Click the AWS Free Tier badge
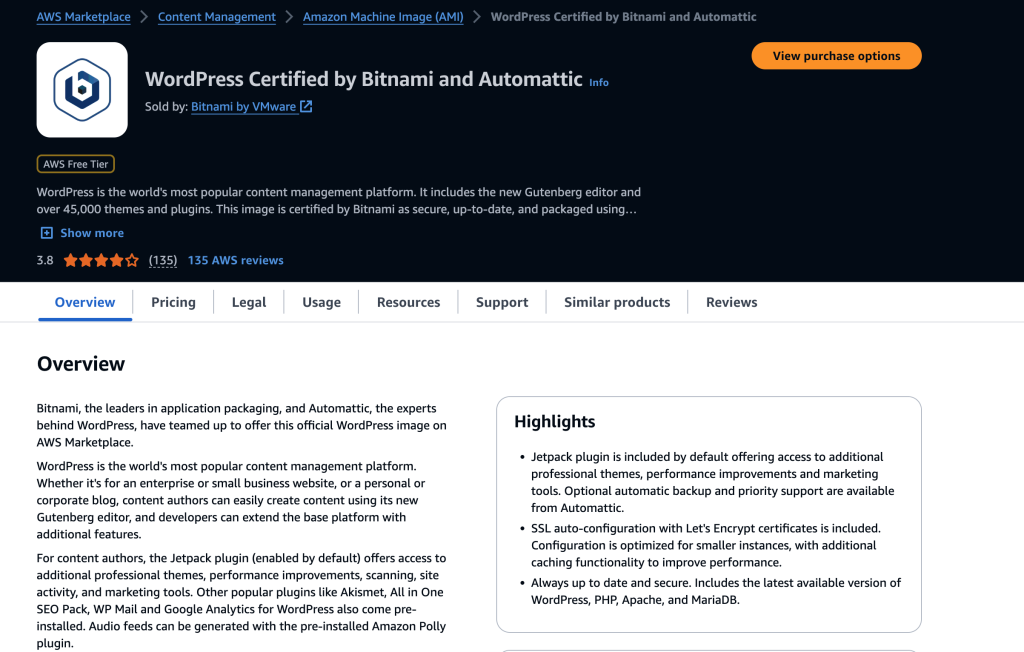Screen dimensions: 1024x652 [x=75, y=162]
